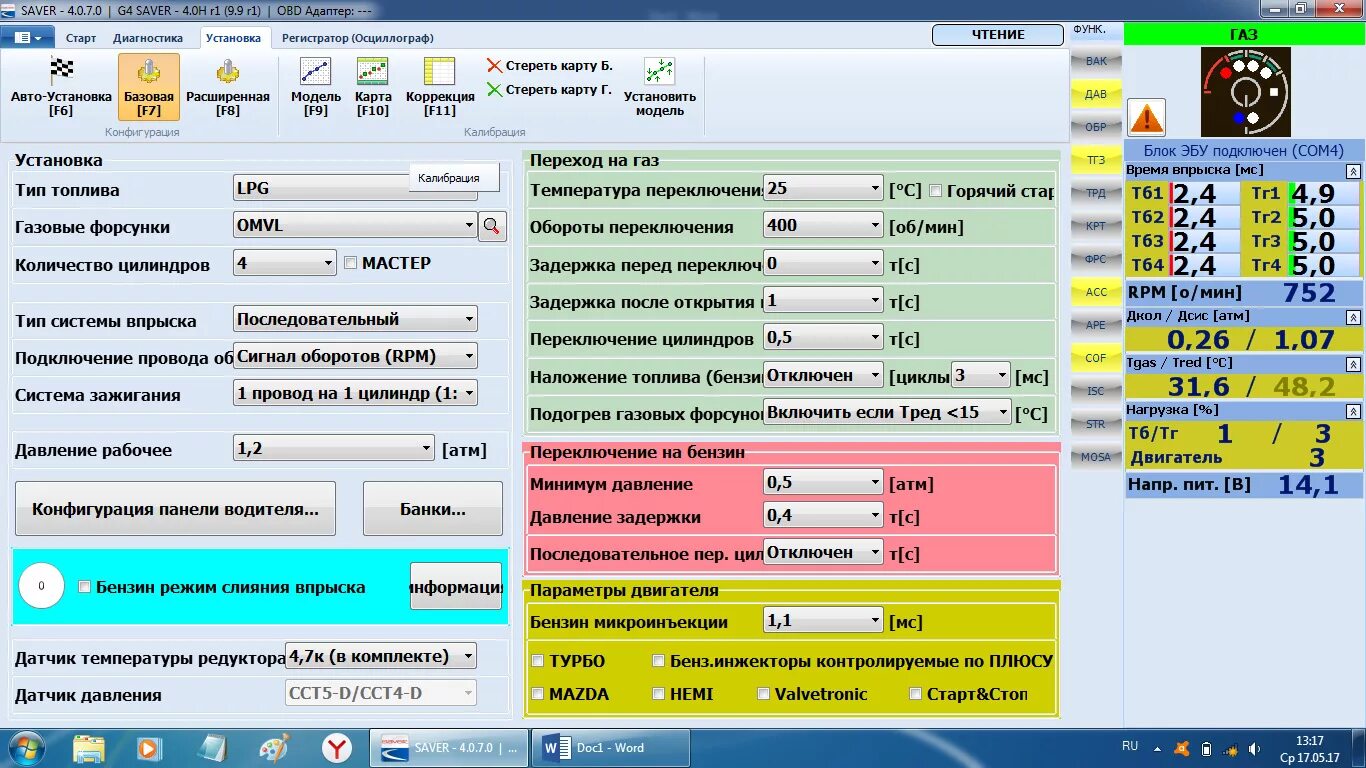
Task: Open Расширенная [F8] configuration
Action: point(228,86)
